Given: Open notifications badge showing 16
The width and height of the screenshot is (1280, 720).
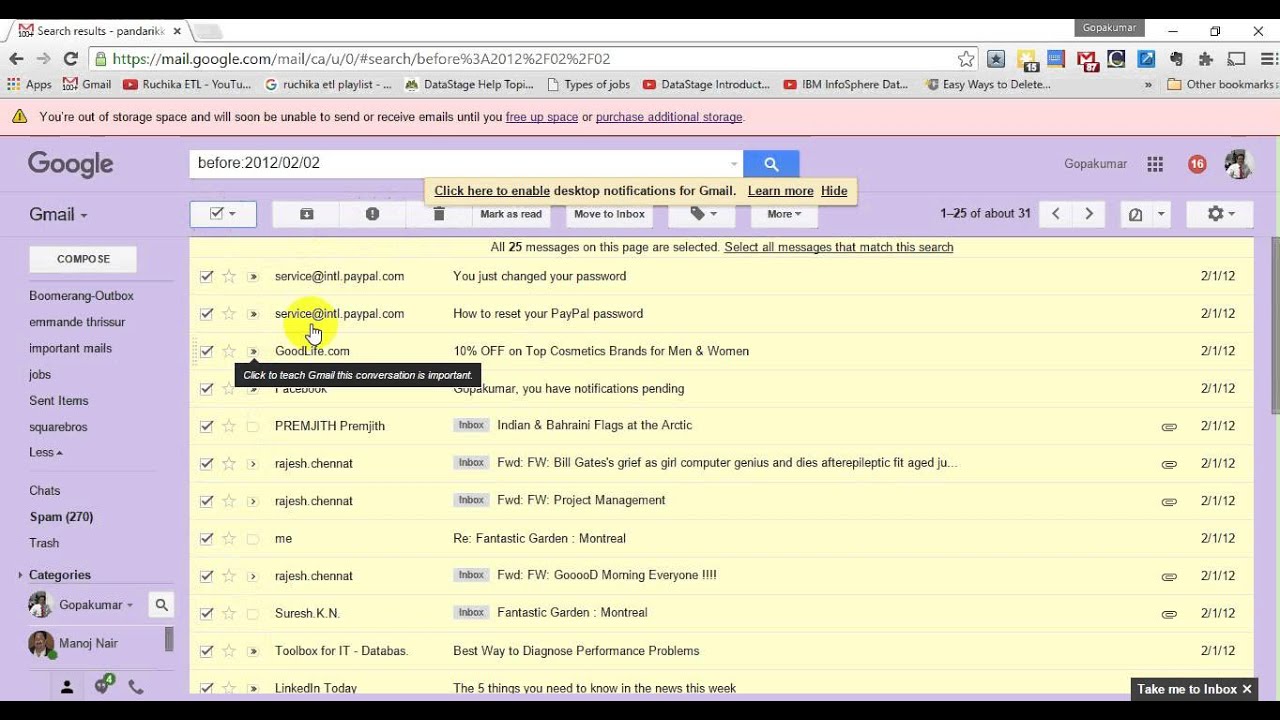Looking at the screenshot, I should (x=1197, y=164).
